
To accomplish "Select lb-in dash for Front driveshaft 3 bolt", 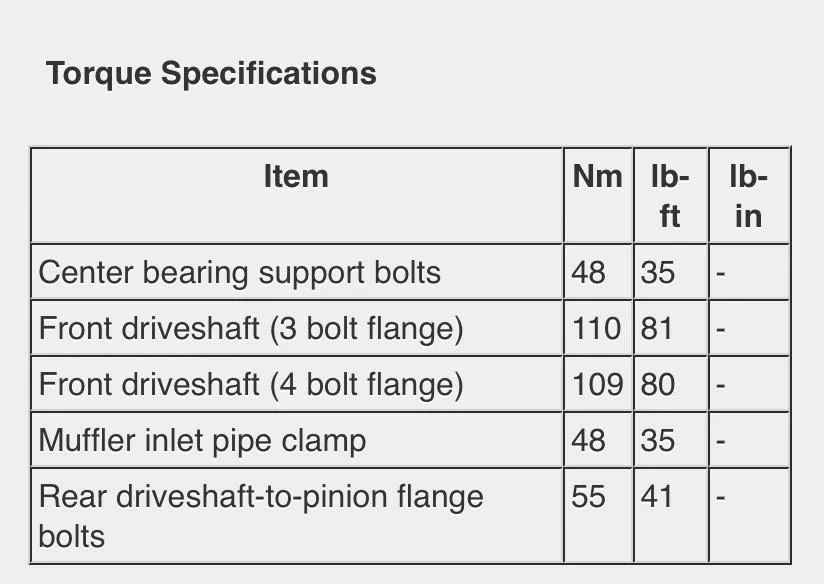I will 721,331.
